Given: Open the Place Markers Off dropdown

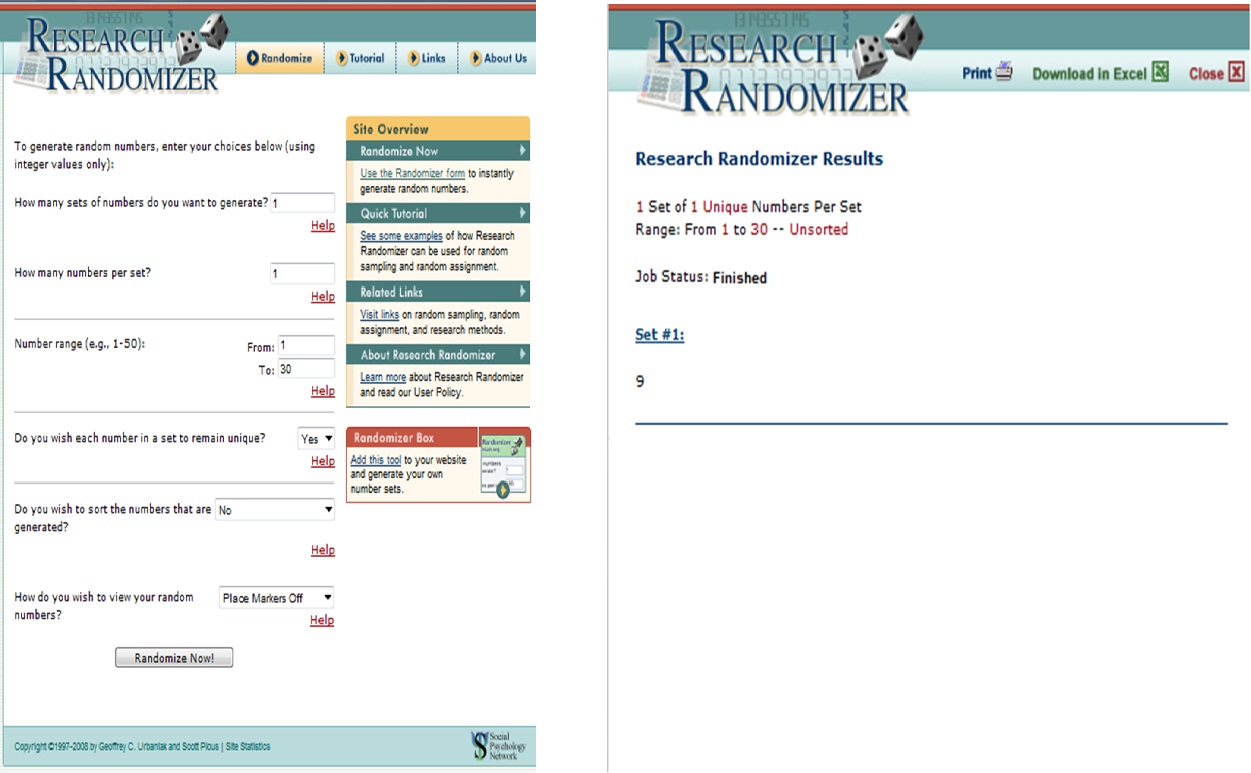Looking at the screenshot, I should point(277,598).
